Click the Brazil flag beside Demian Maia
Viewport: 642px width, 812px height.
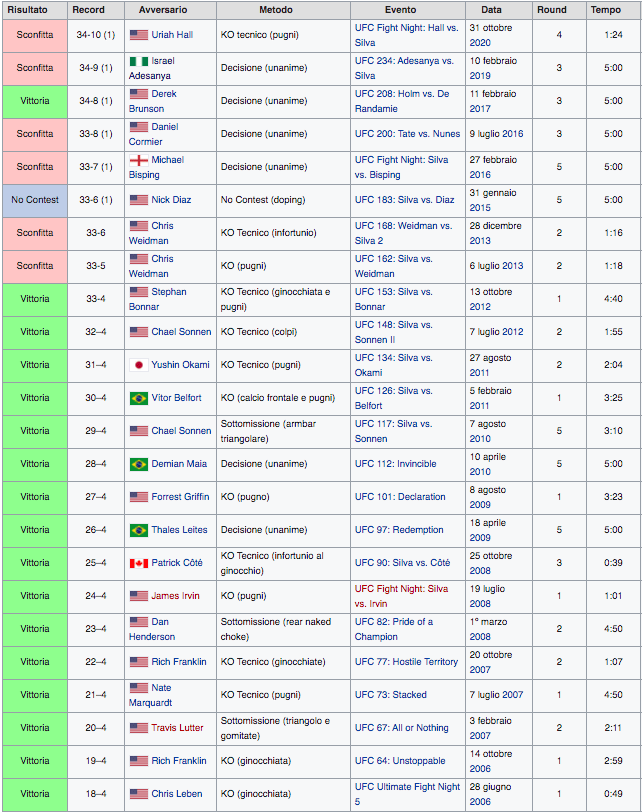pyautogui.click(x=139, y=464)
